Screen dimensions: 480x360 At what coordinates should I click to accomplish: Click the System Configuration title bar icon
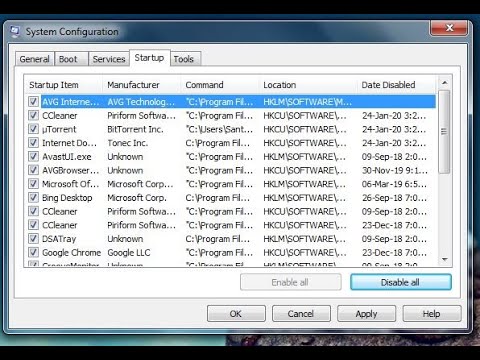(15, 32)
